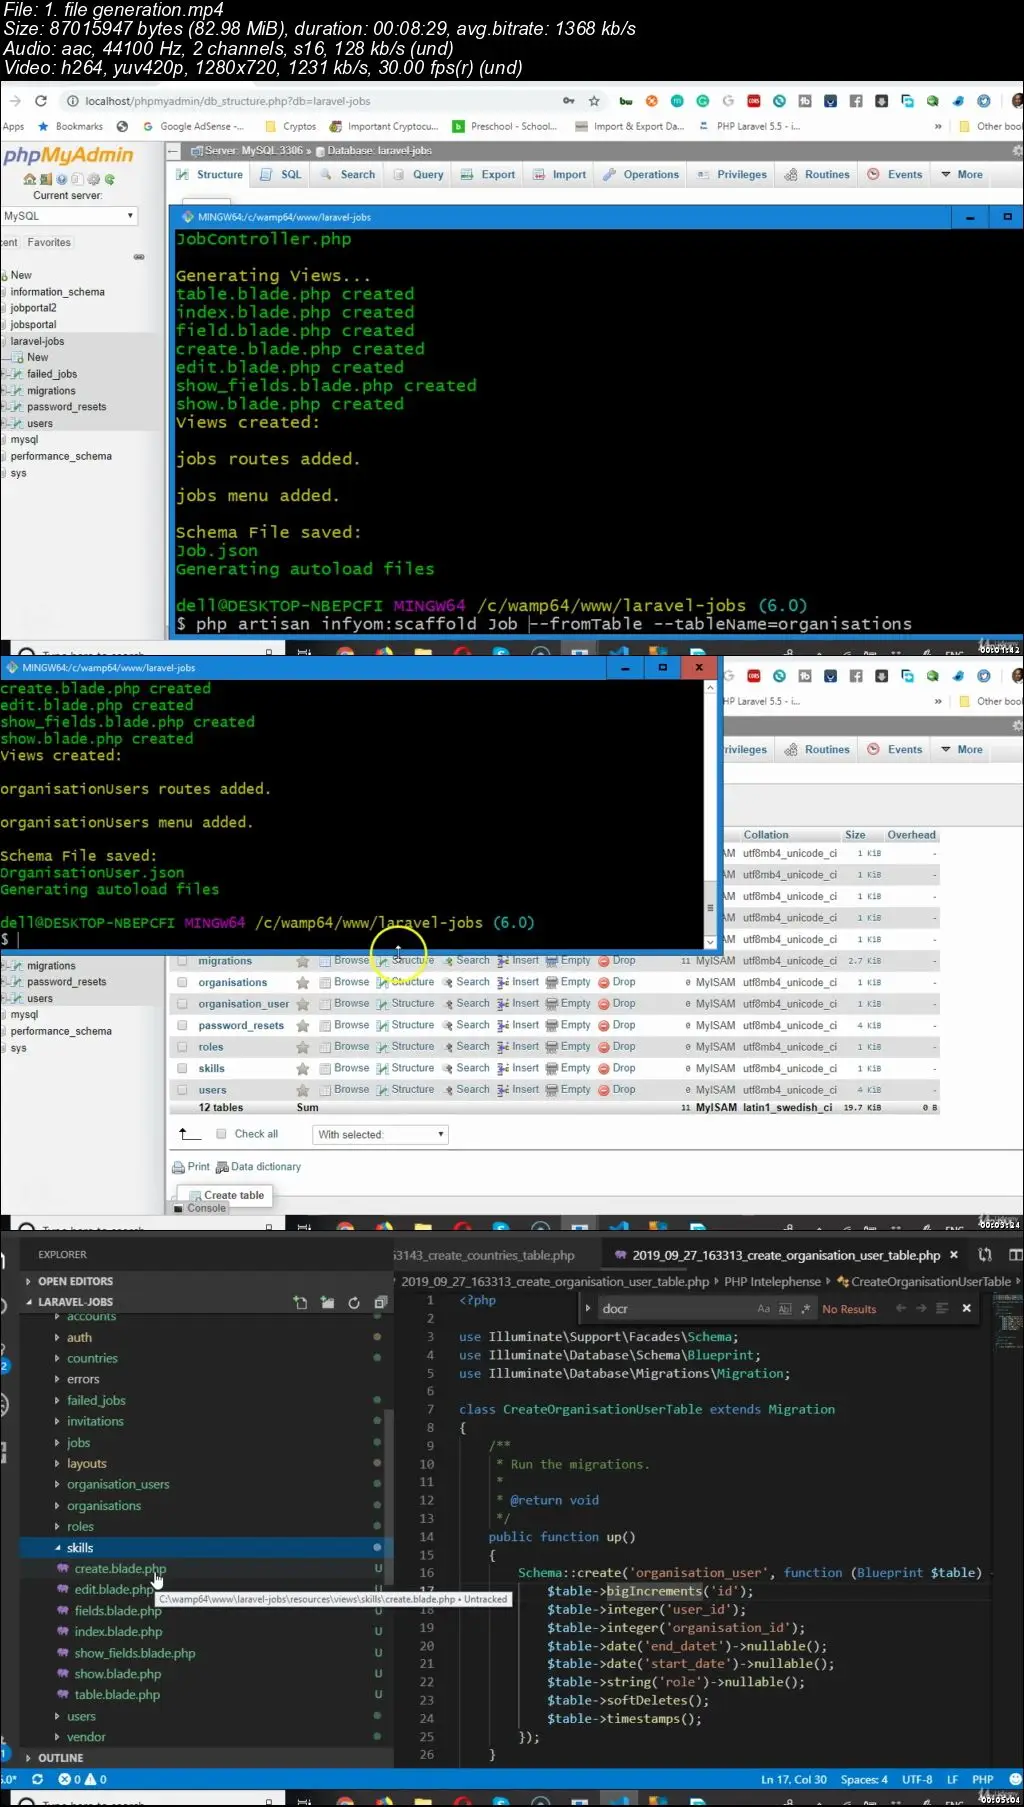Open the Structure tab in phpMyAdmin
Viewport: 1024px width, 1807px height.
pyautogui.click(x=210, y=174)
